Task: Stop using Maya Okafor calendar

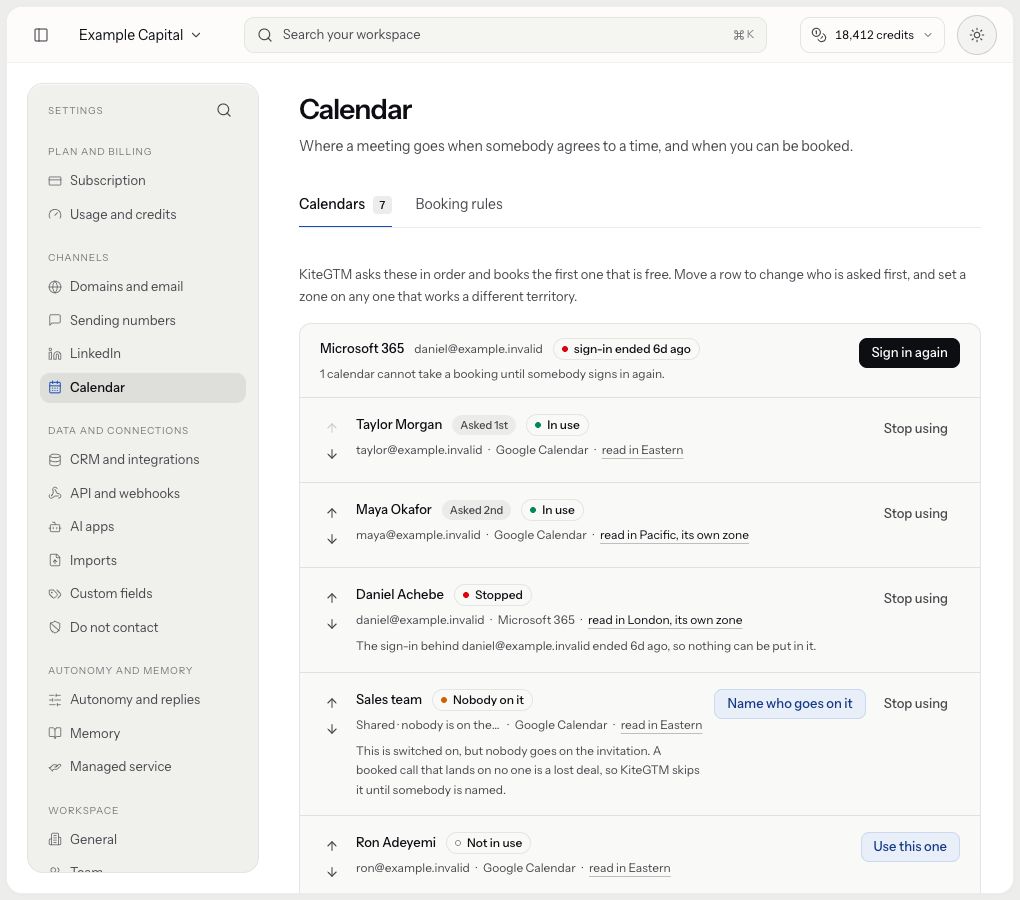Action: click(915, 514)
